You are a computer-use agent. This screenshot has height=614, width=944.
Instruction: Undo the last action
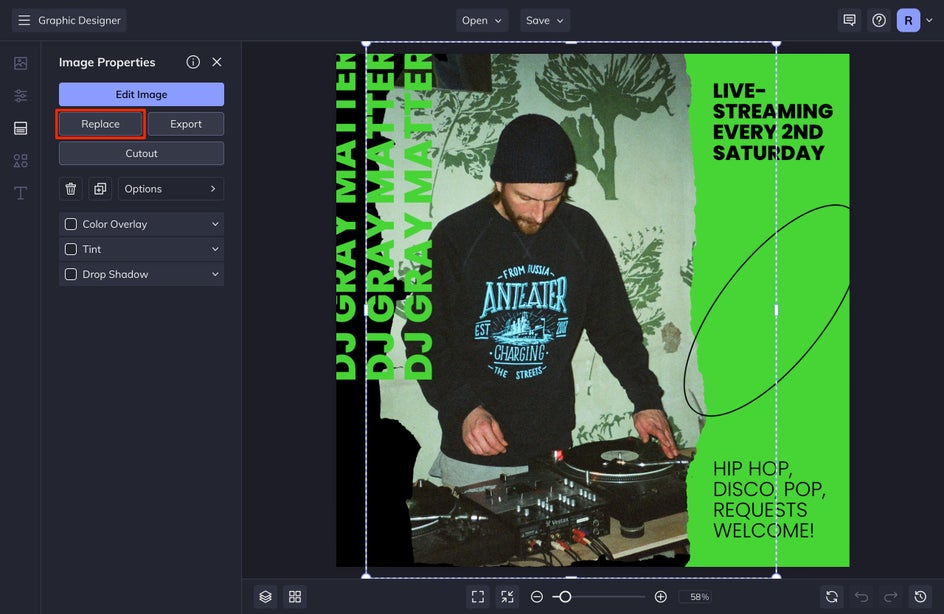pos(862,597)
